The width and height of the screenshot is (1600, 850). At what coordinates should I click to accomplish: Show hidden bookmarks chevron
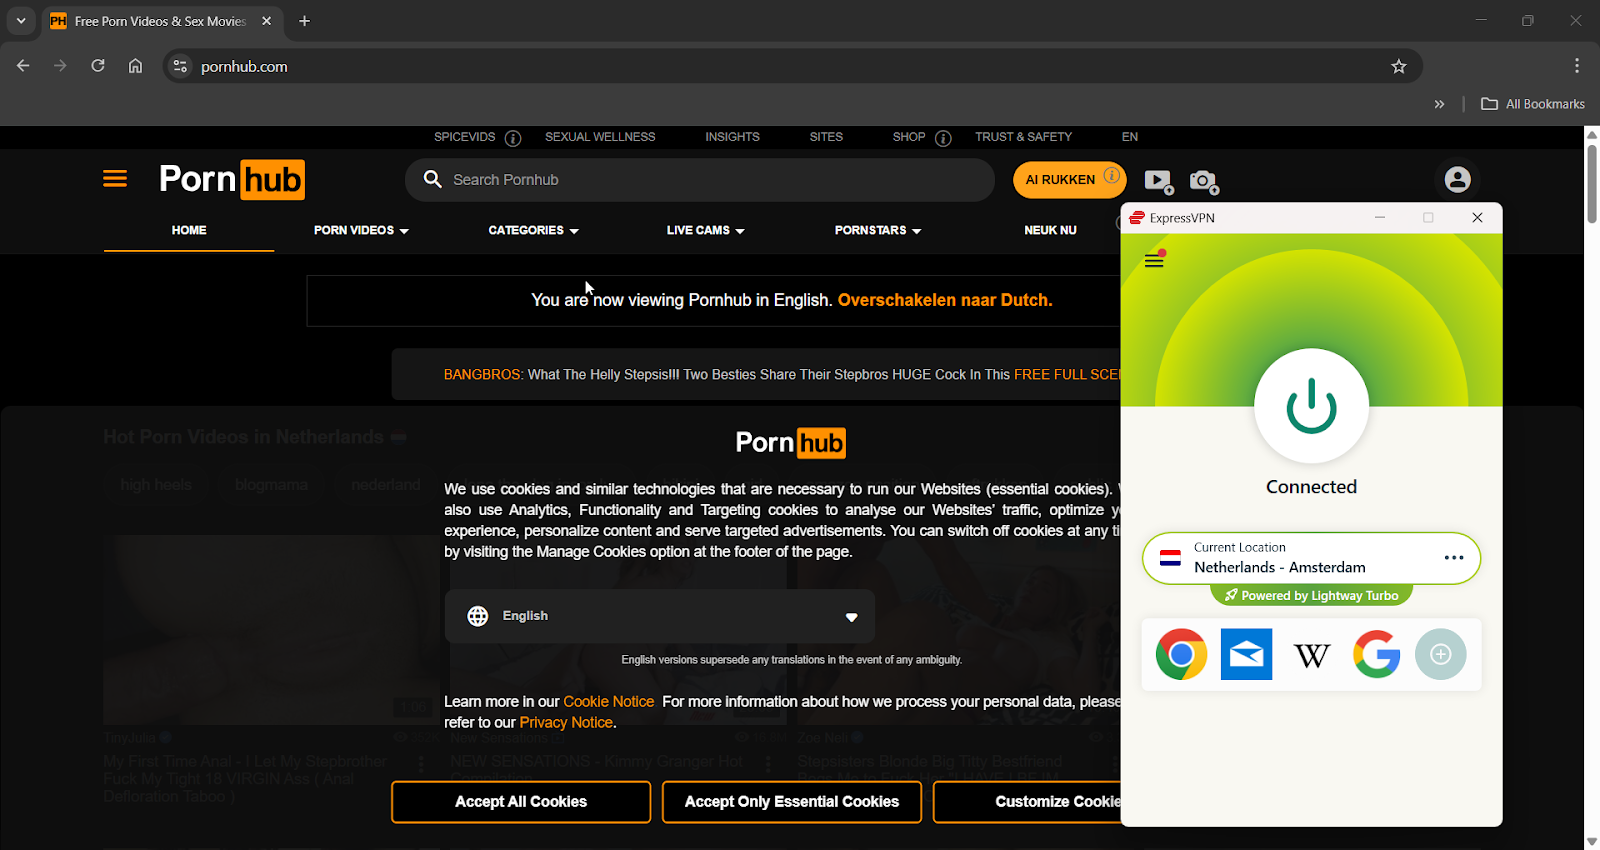click(x=1439, y=104)
